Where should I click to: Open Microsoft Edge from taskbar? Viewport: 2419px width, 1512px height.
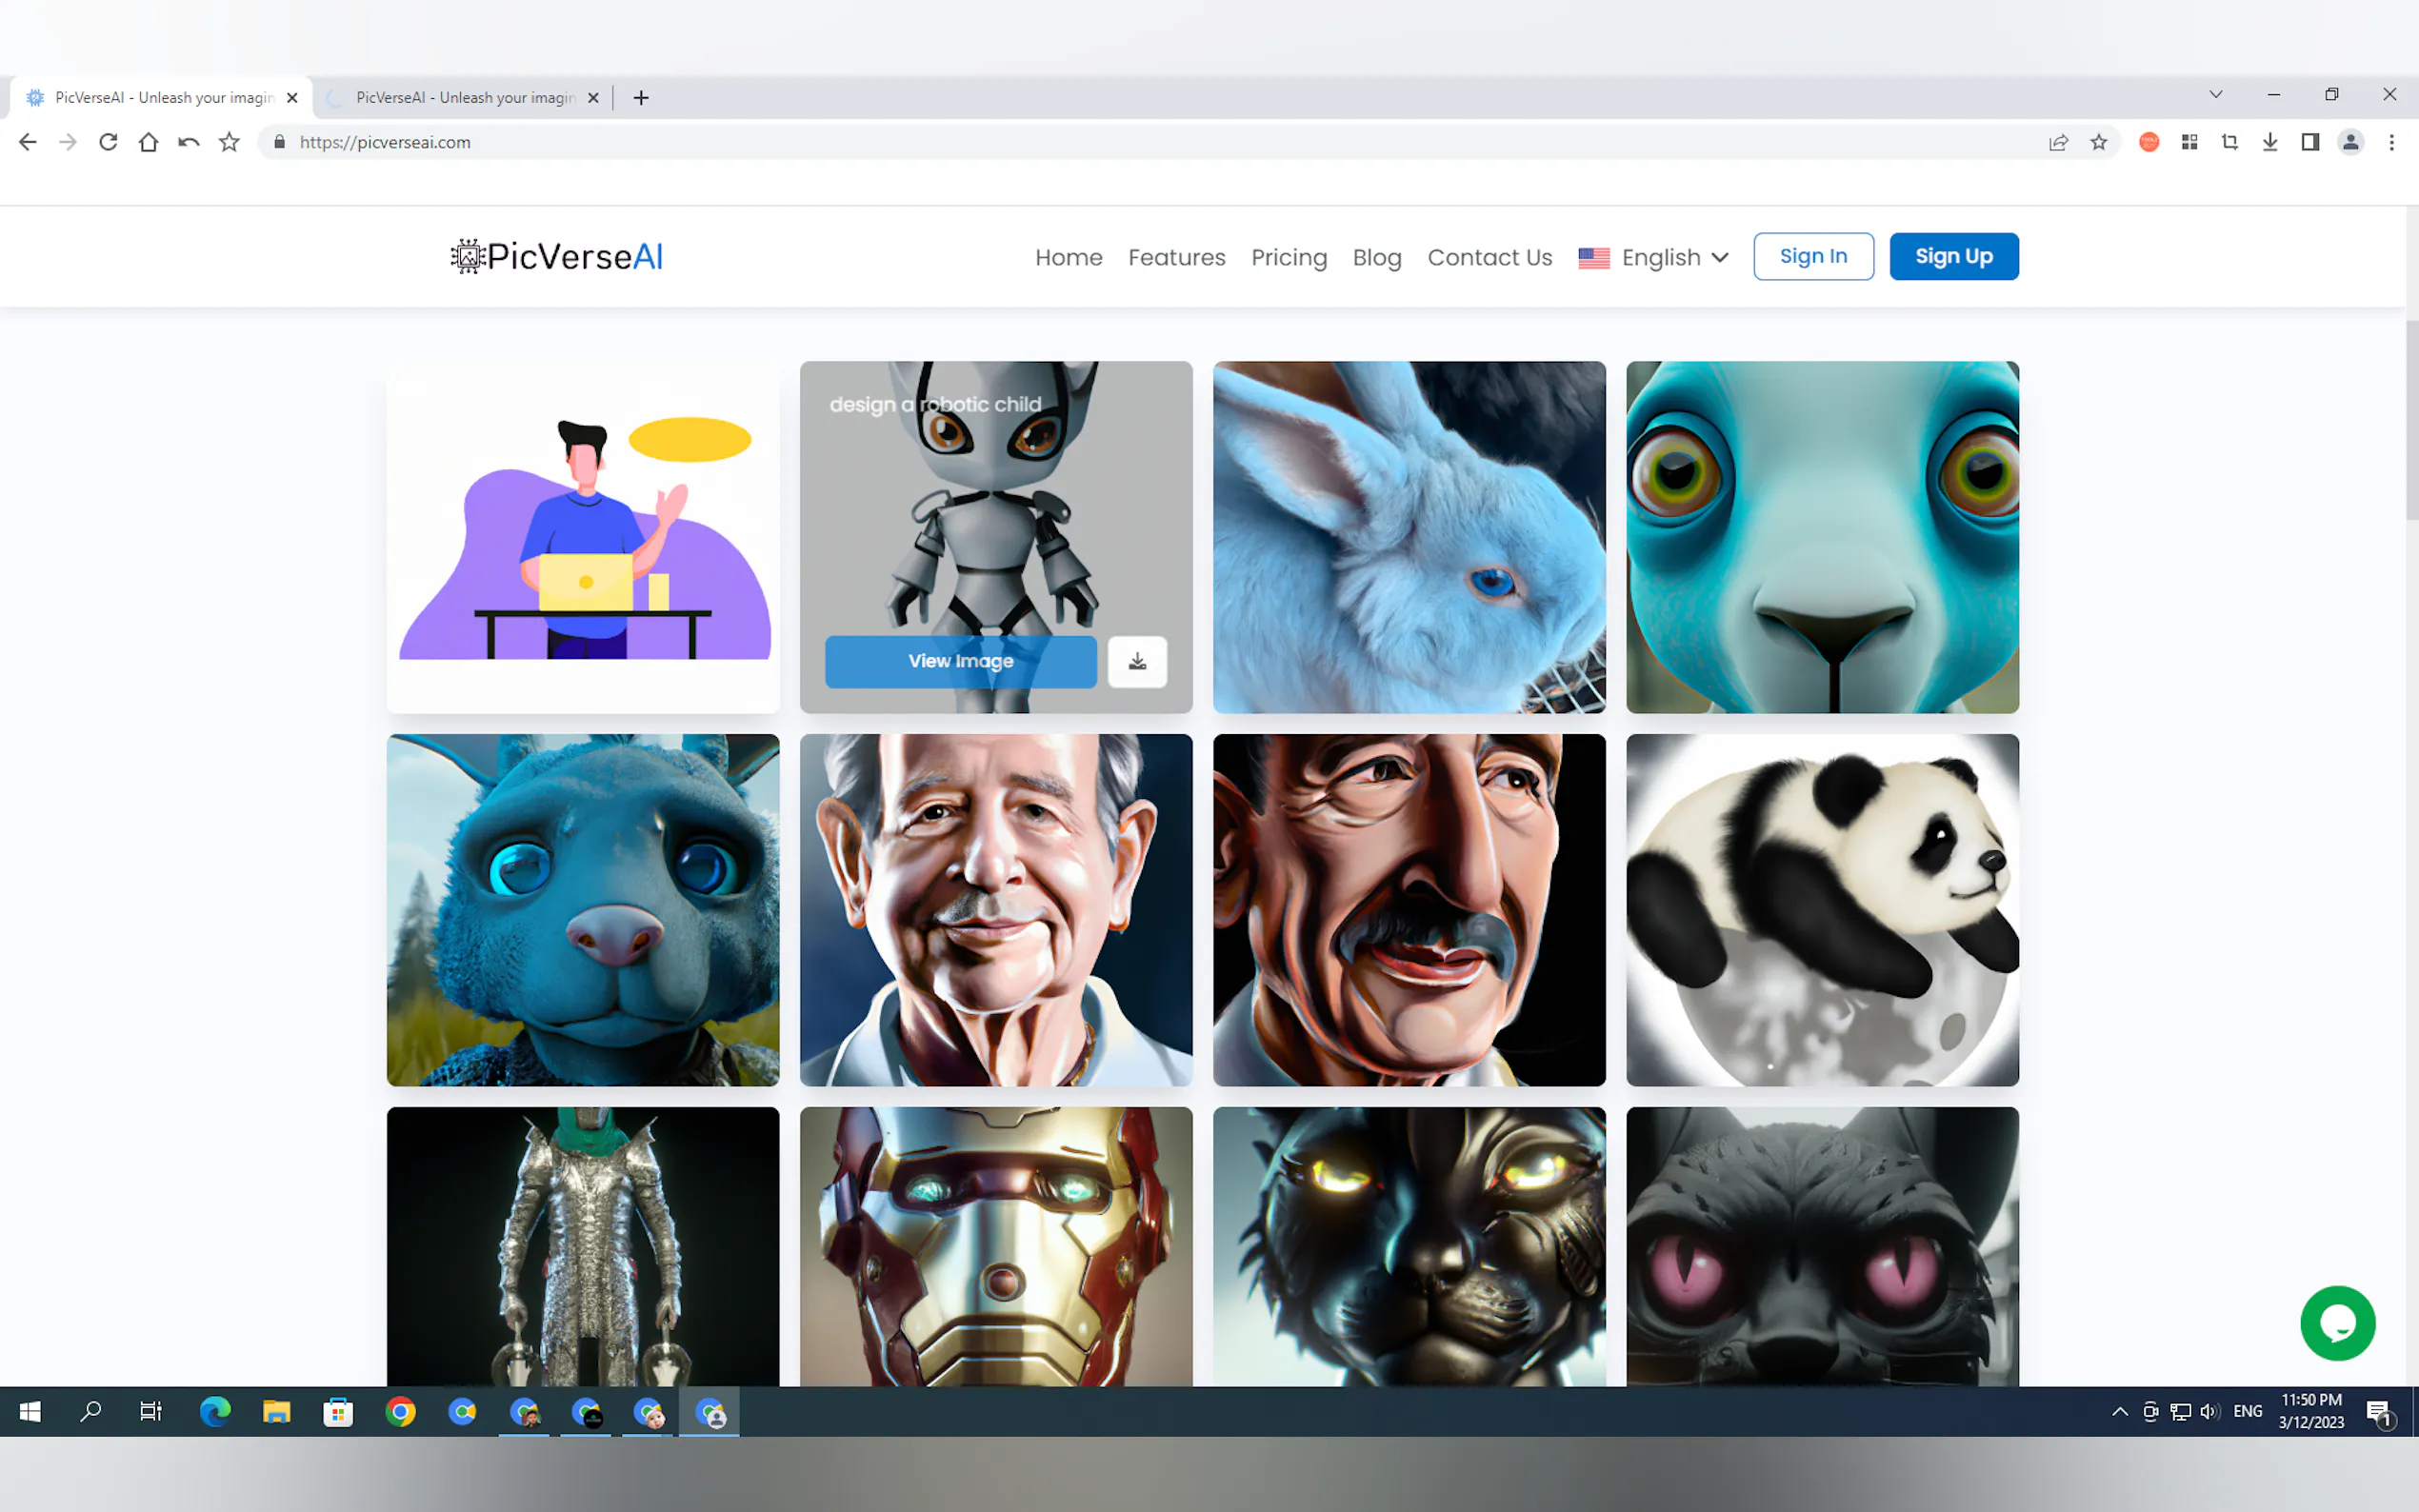tap(214, 1412)
